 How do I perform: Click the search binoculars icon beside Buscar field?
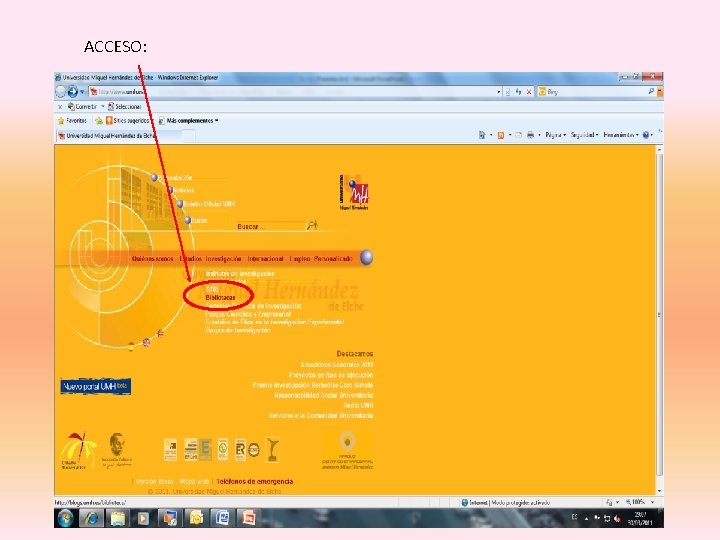click(x=312, y=225)
